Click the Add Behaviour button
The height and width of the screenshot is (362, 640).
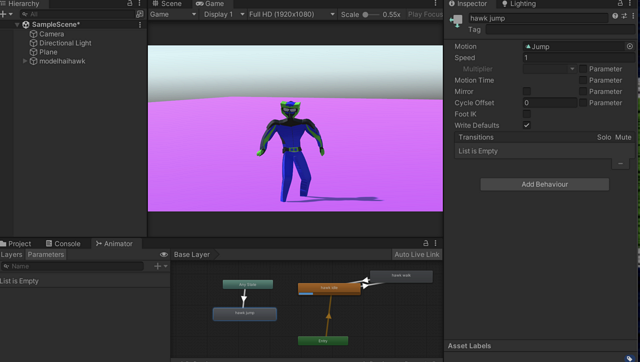pos(544,184)
